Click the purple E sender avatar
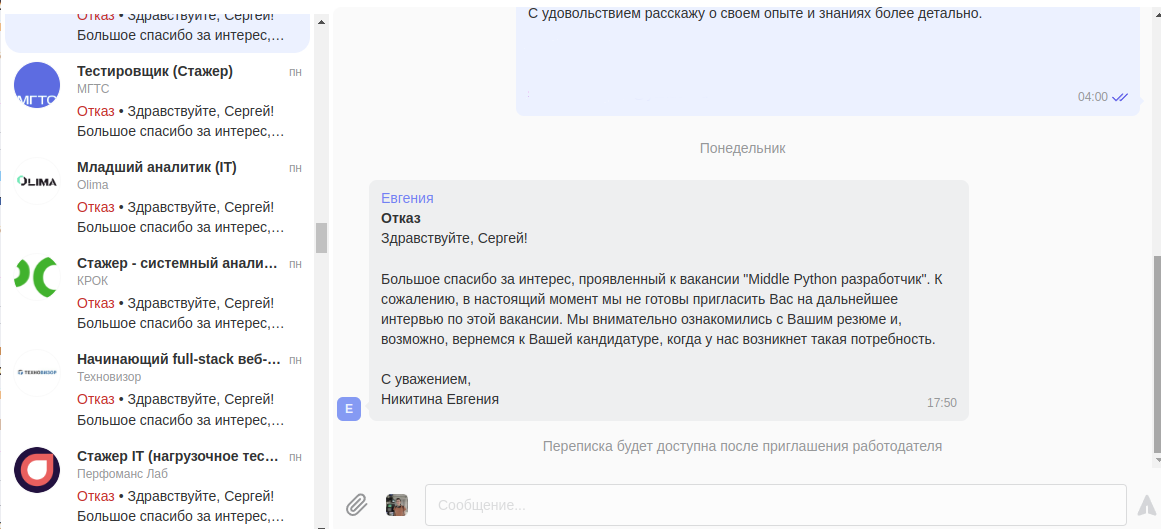Image resolution: width=1161 pixels, height=529 pixels. [x=349, y=409]
